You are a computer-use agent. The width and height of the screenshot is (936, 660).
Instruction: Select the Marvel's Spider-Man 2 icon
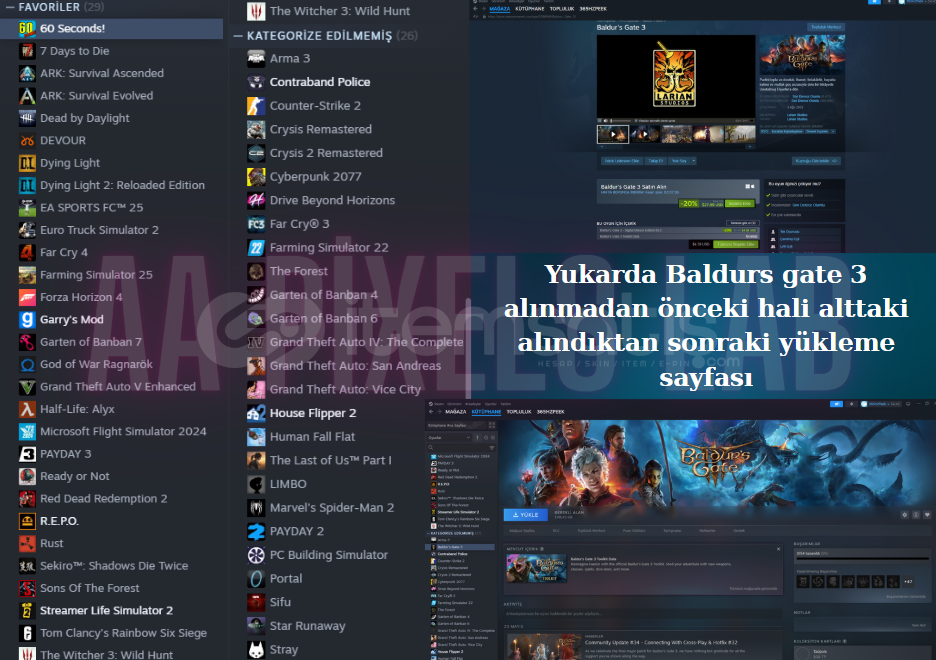click(256, 508)
